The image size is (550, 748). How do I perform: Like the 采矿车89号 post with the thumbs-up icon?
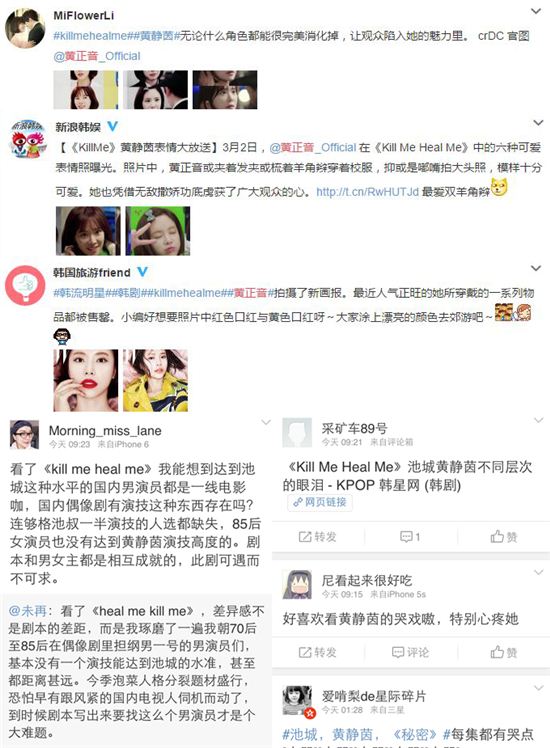point(503,537)
